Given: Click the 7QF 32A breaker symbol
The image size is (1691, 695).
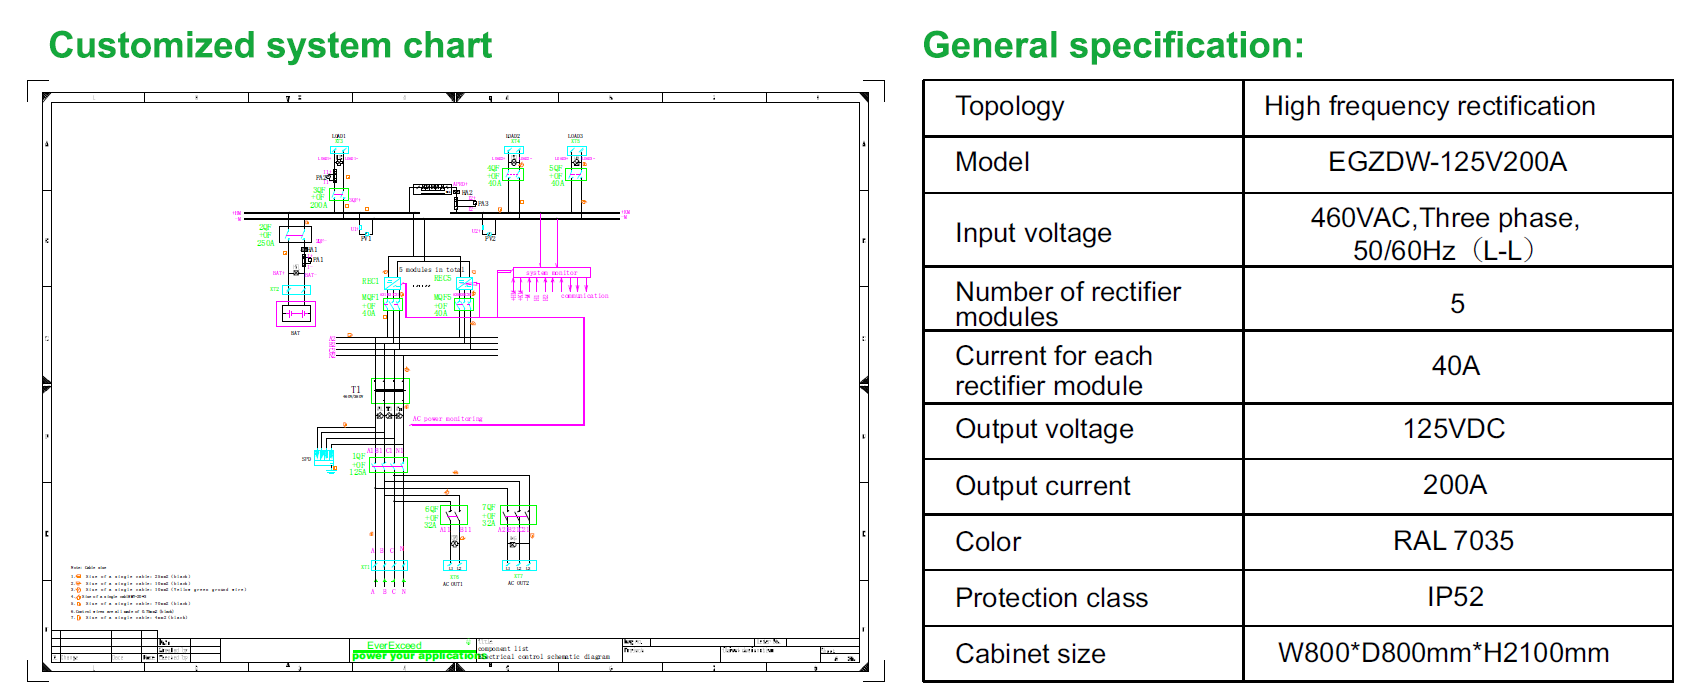Looking at the screenshot, I should 518,515.
